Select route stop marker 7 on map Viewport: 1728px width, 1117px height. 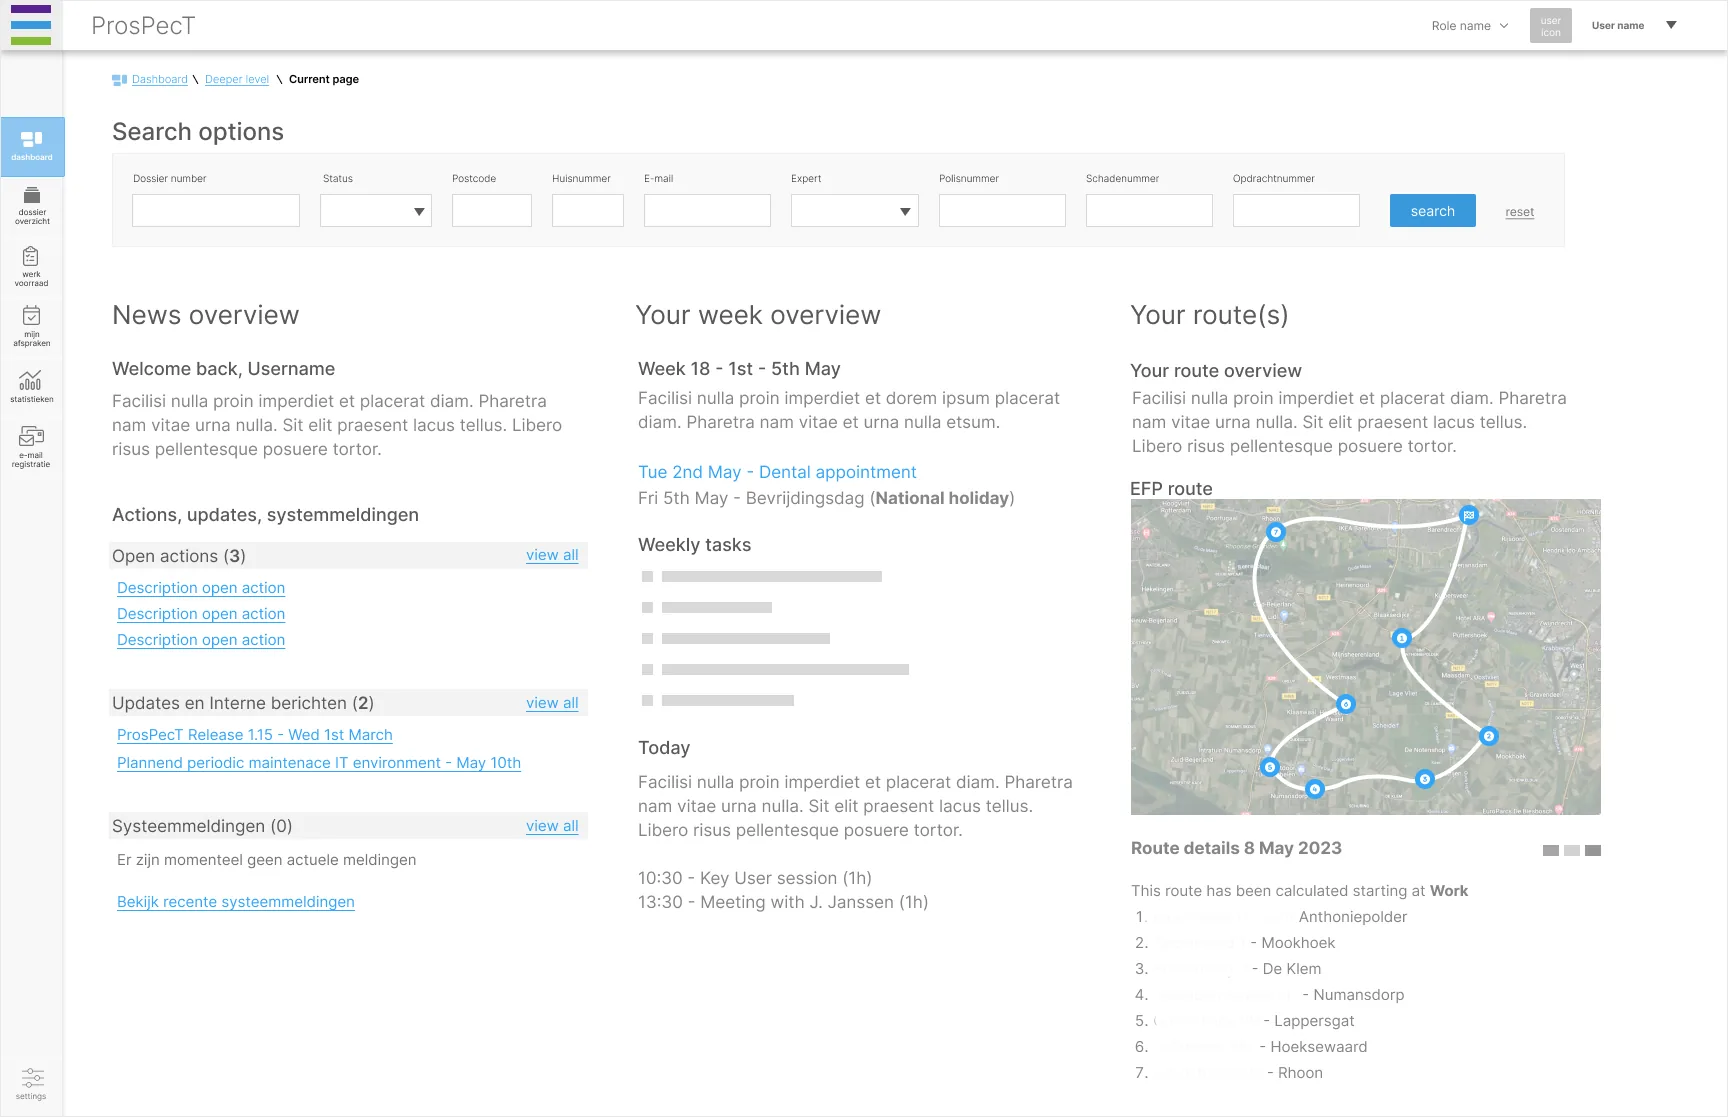tap(1275, 532)
